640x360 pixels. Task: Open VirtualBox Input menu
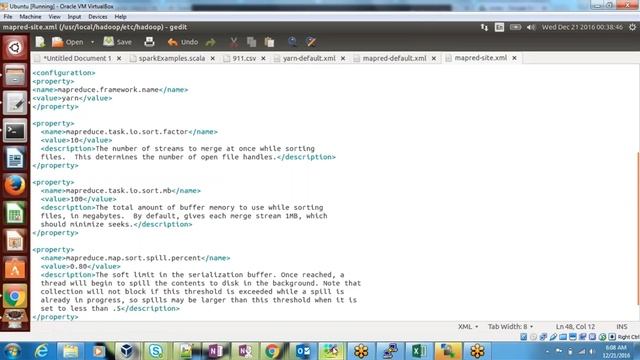(74, 17)
